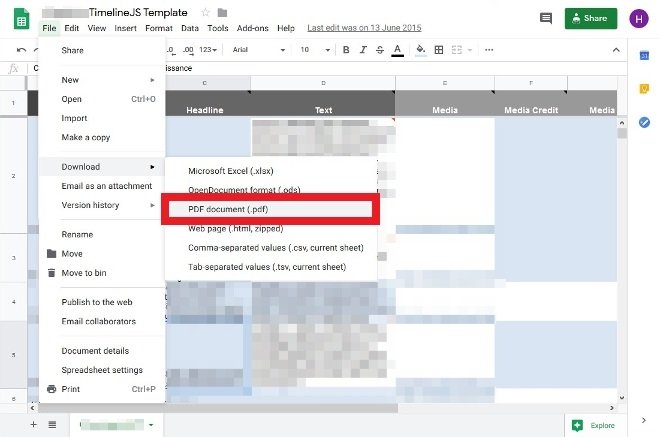The height and width of the screenshot is (437, 660).
Task: Open the Arial font dropdown
Action: (x=258, y=50)
